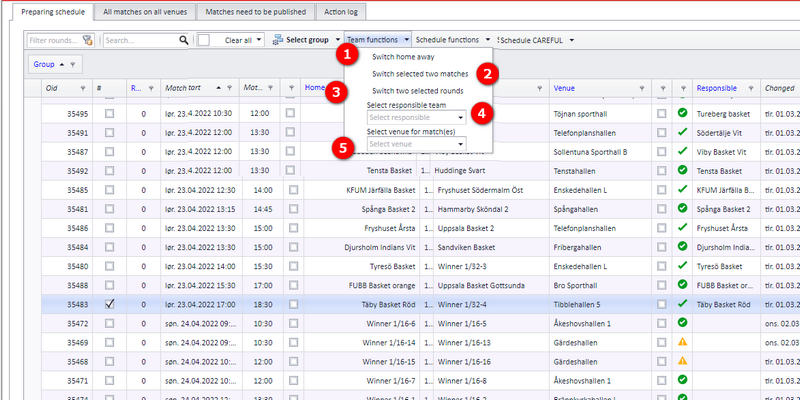The height and width of the screenshot is (400, 800).
Task: Open the Oid column filter pin
Action: [83, 88]
